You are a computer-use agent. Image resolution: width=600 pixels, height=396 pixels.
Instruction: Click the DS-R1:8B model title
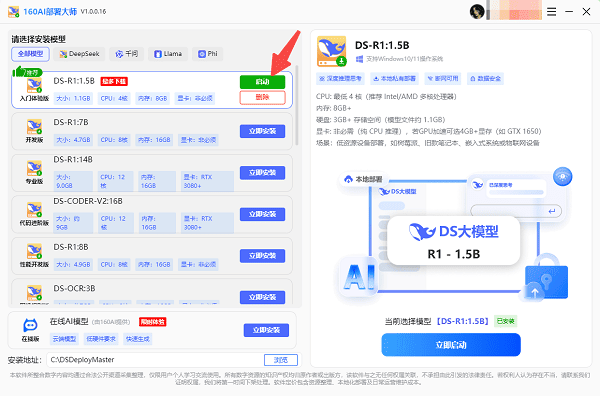coord(71,247)
